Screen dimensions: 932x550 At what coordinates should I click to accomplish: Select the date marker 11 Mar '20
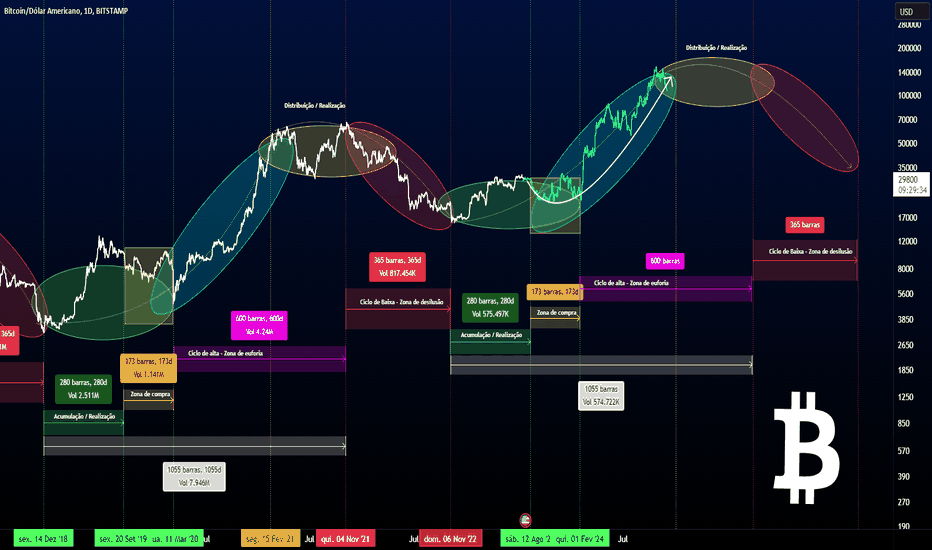point(177,539)
